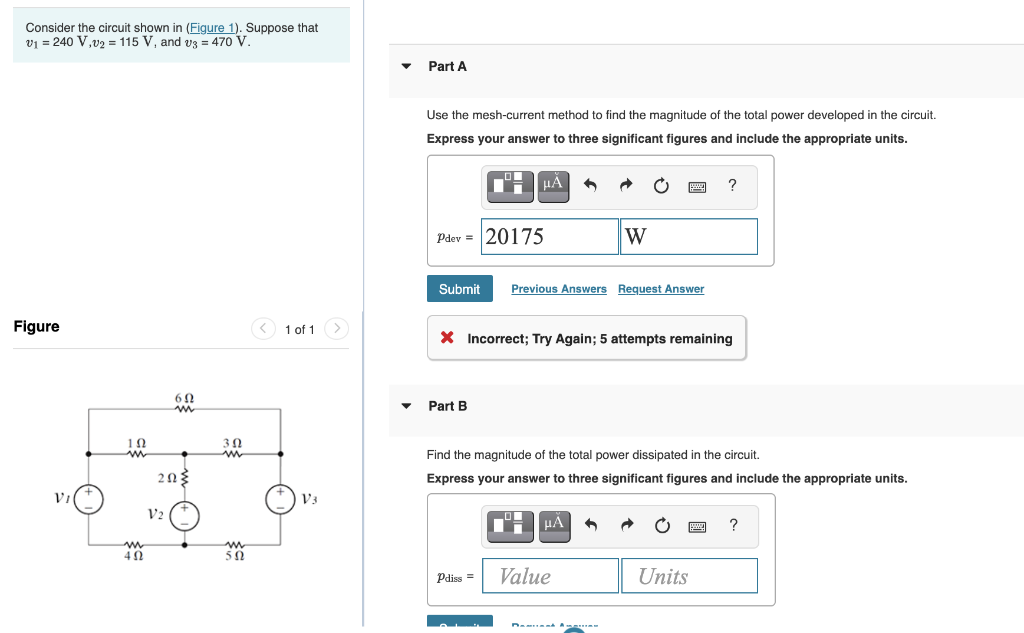Collapse the Part B section
Screen dimensions: 1024x633
[405, 406]
